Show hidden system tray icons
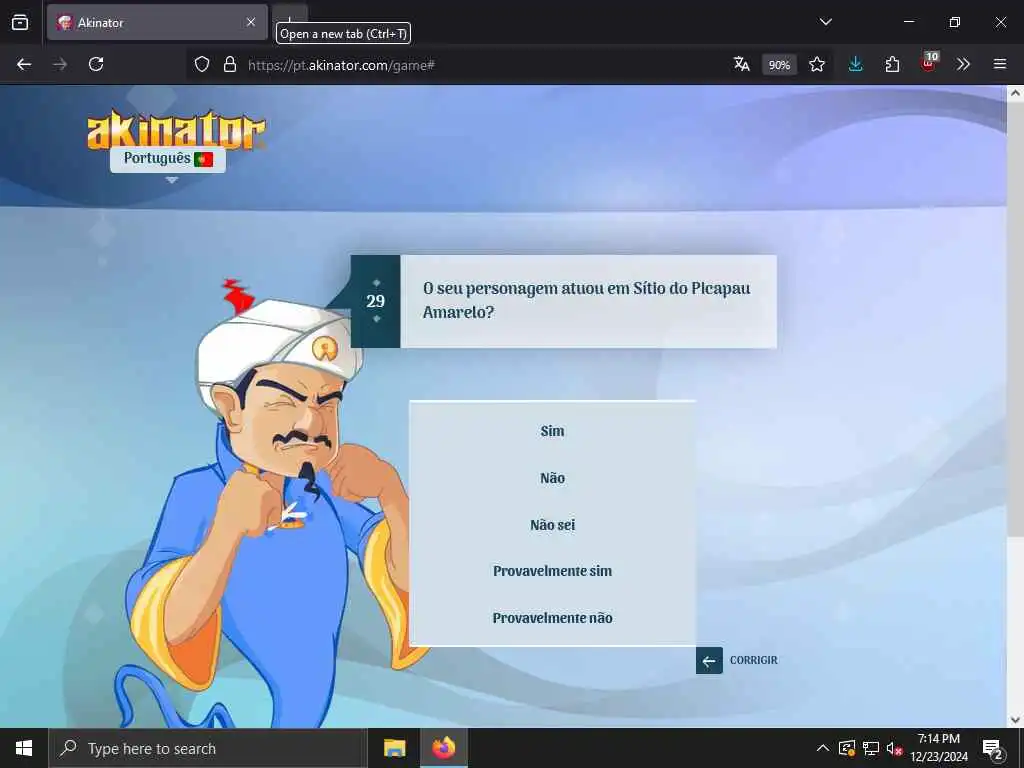Screen dimensions: 1024x768 pos(823,748)
